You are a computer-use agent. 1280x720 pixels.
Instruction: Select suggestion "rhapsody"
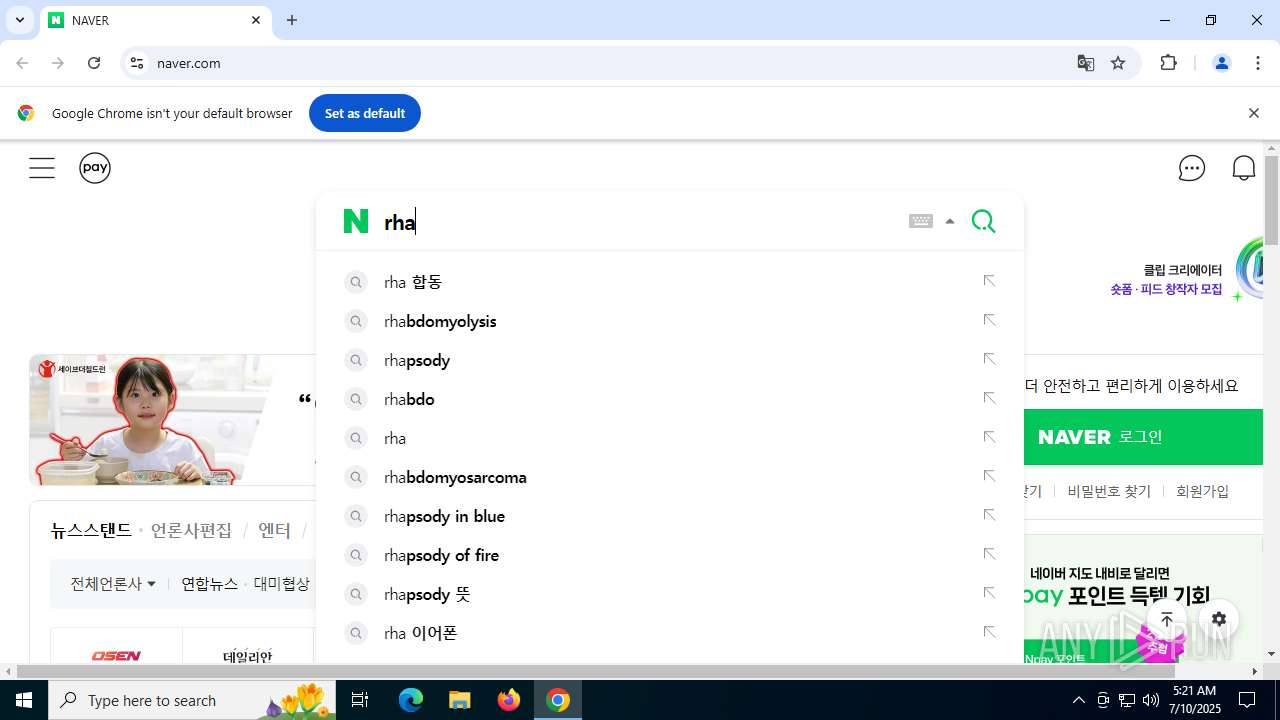[417, 360]
